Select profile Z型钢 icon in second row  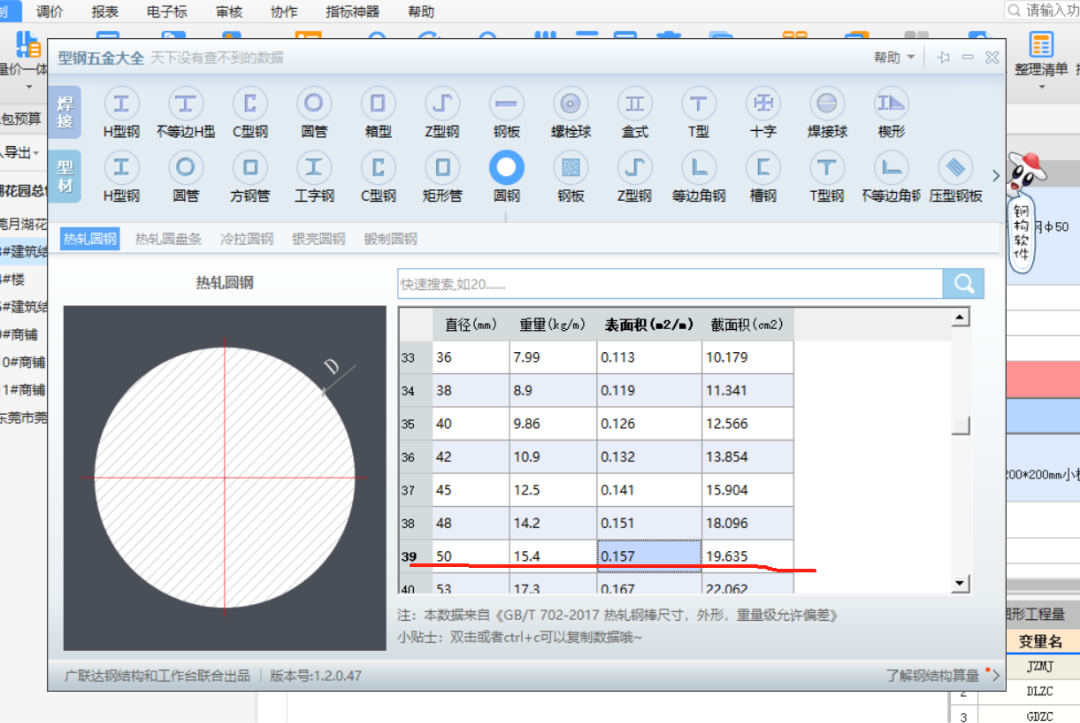[634, 167]
